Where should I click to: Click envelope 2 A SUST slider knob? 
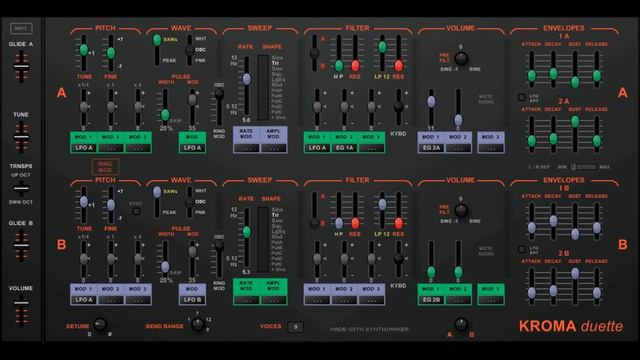tap(575, 121)
